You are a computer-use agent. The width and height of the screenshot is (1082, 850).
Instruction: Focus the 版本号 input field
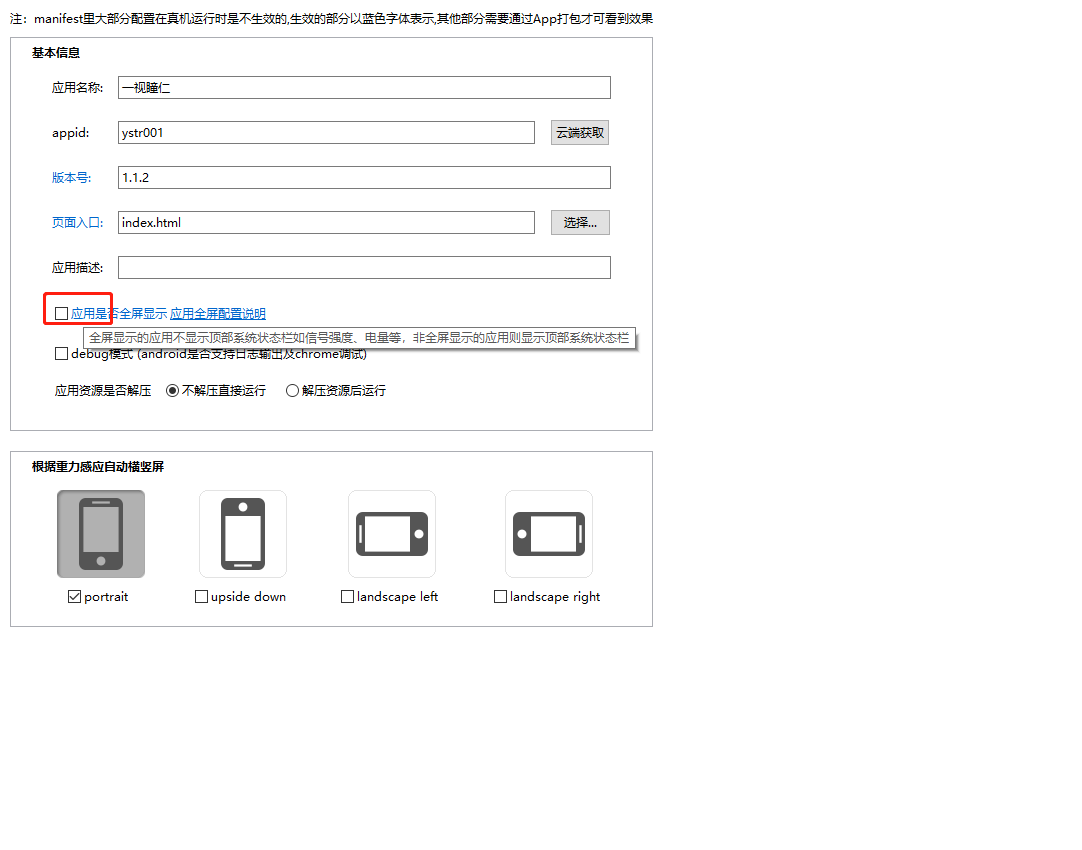364,178
